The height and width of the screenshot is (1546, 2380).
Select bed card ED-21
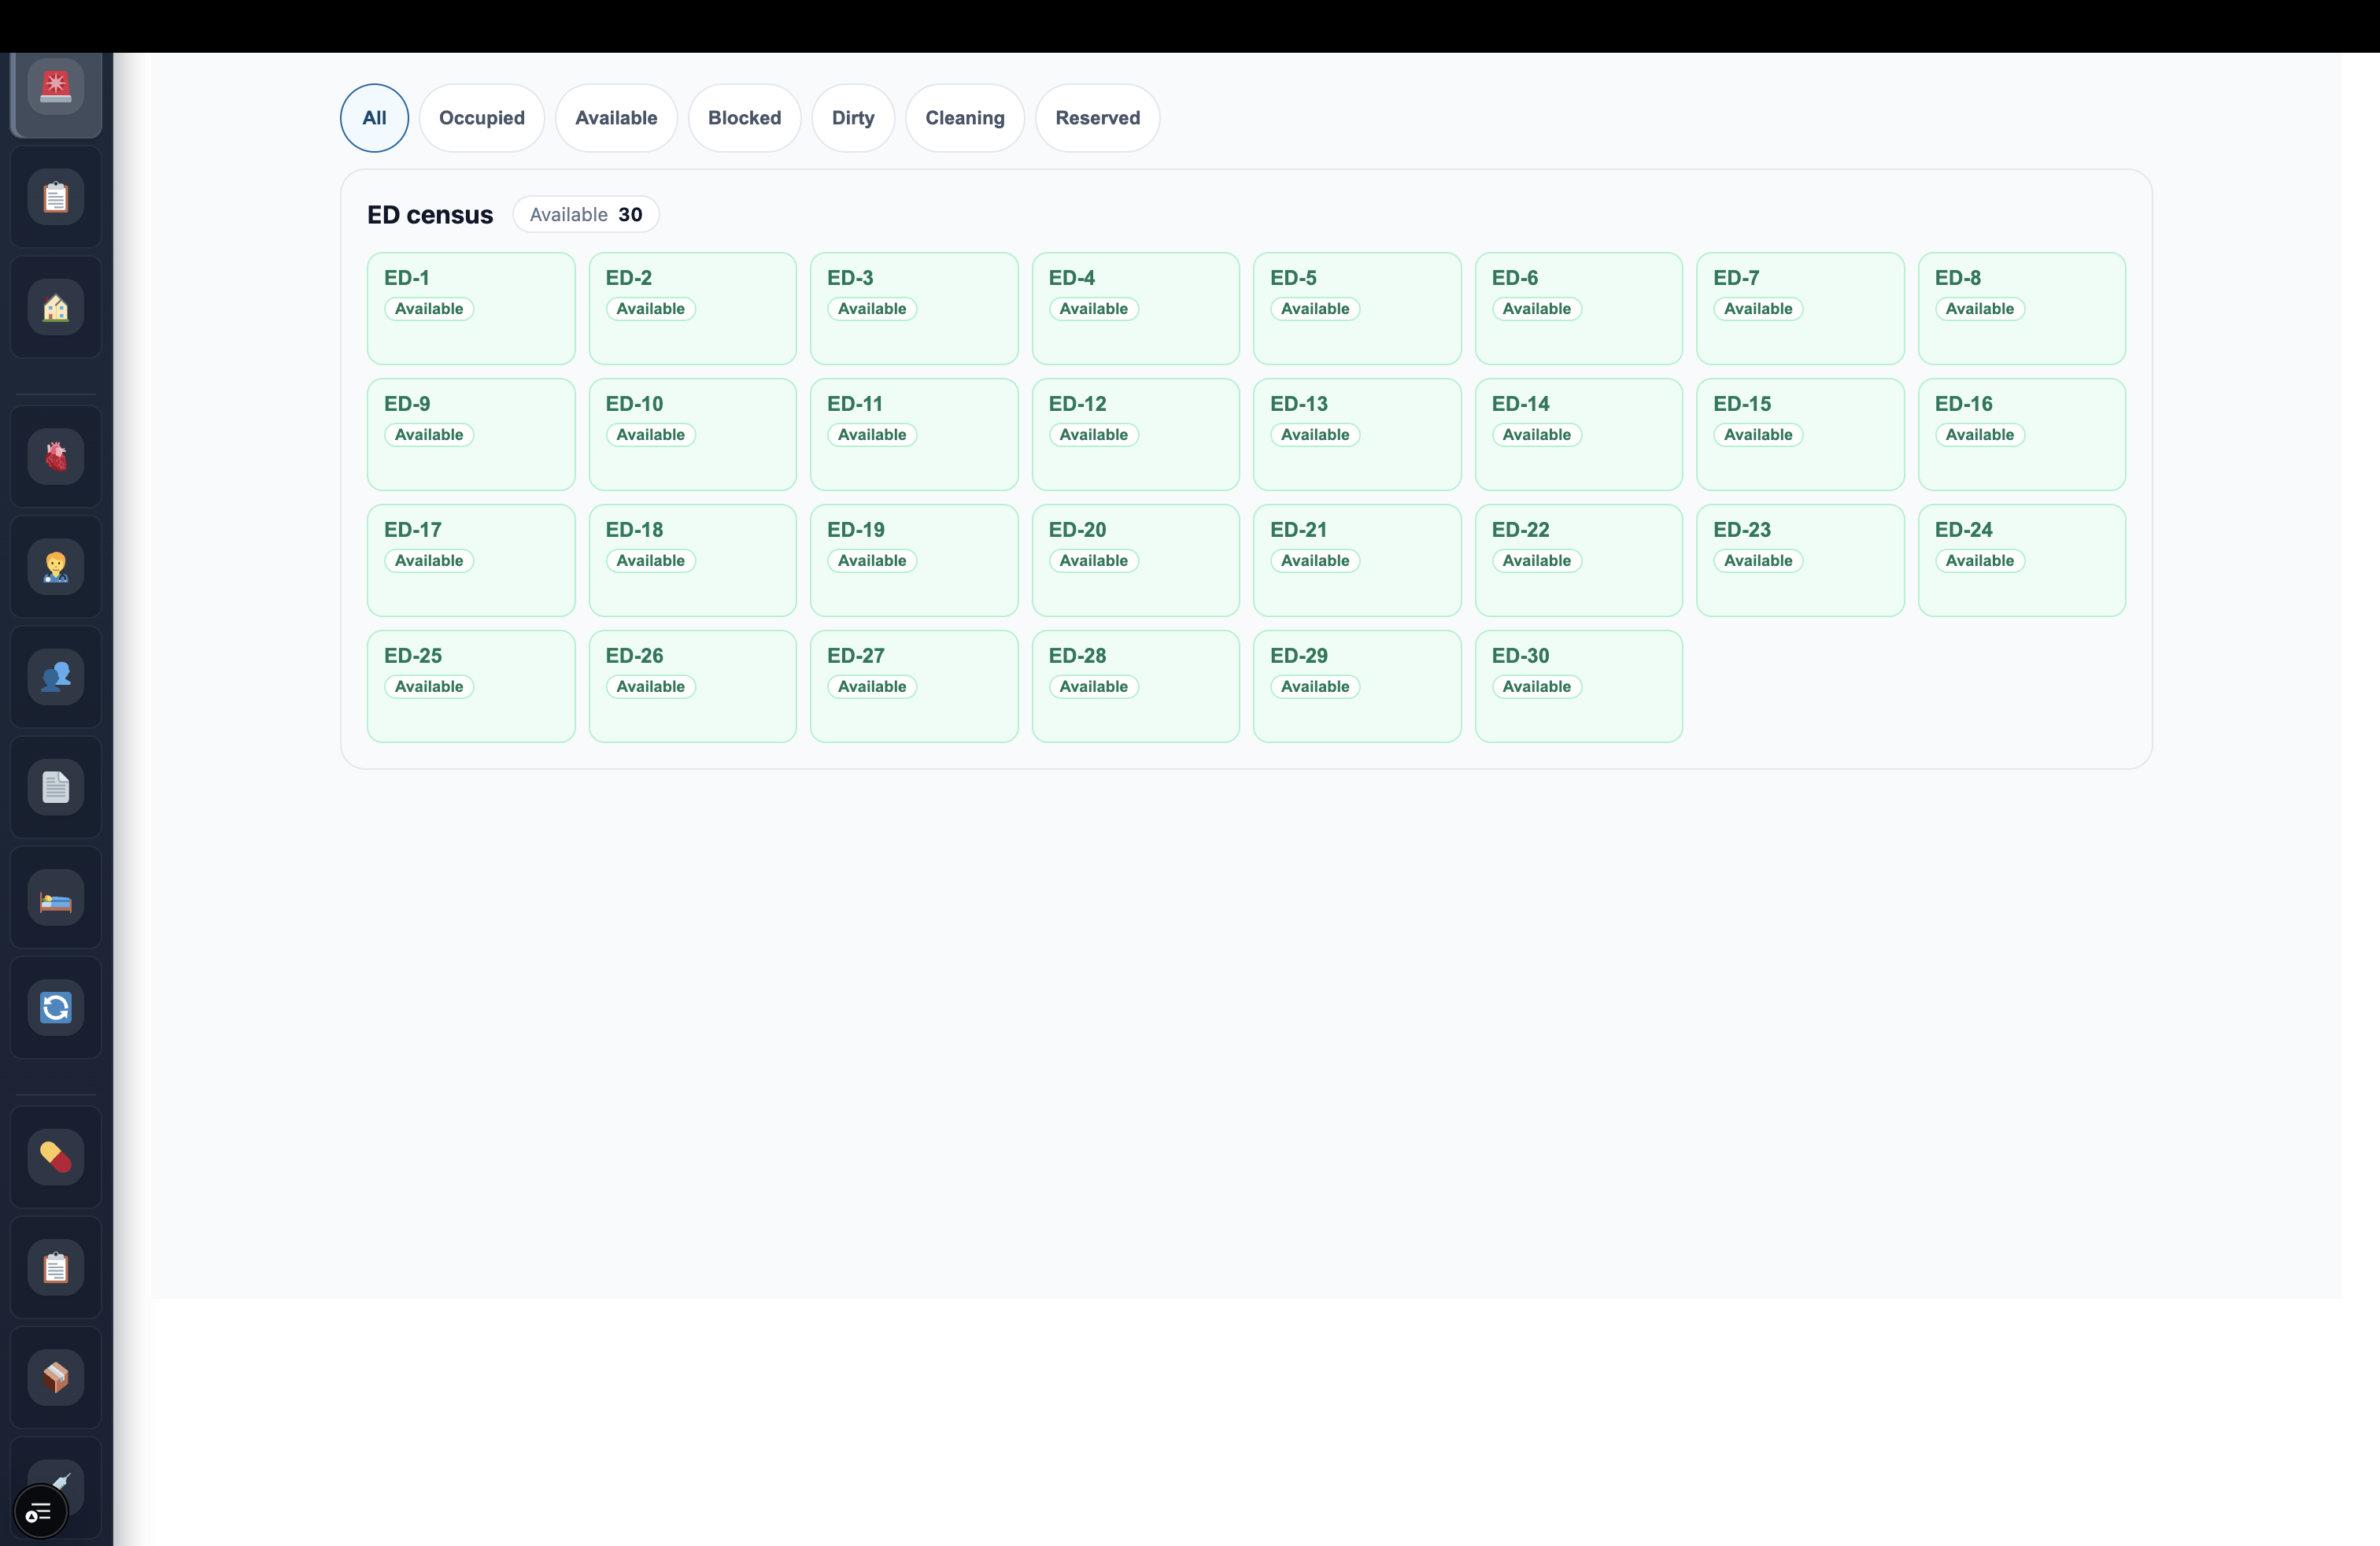[x=1357, y=560]
